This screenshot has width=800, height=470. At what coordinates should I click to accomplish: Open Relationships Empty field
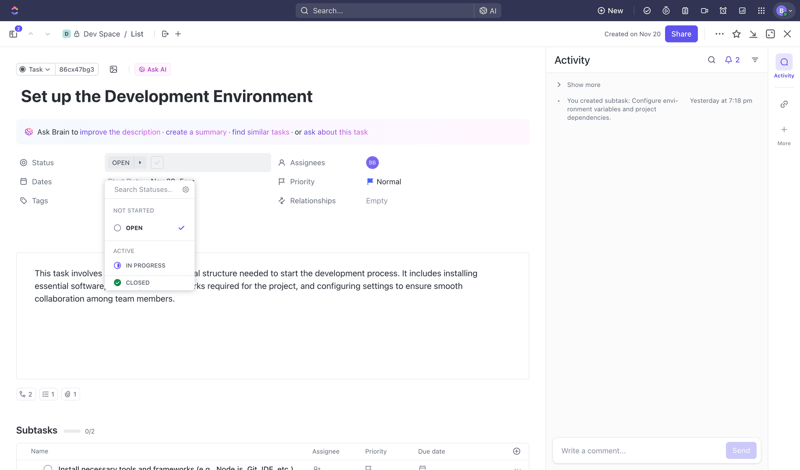377,201
